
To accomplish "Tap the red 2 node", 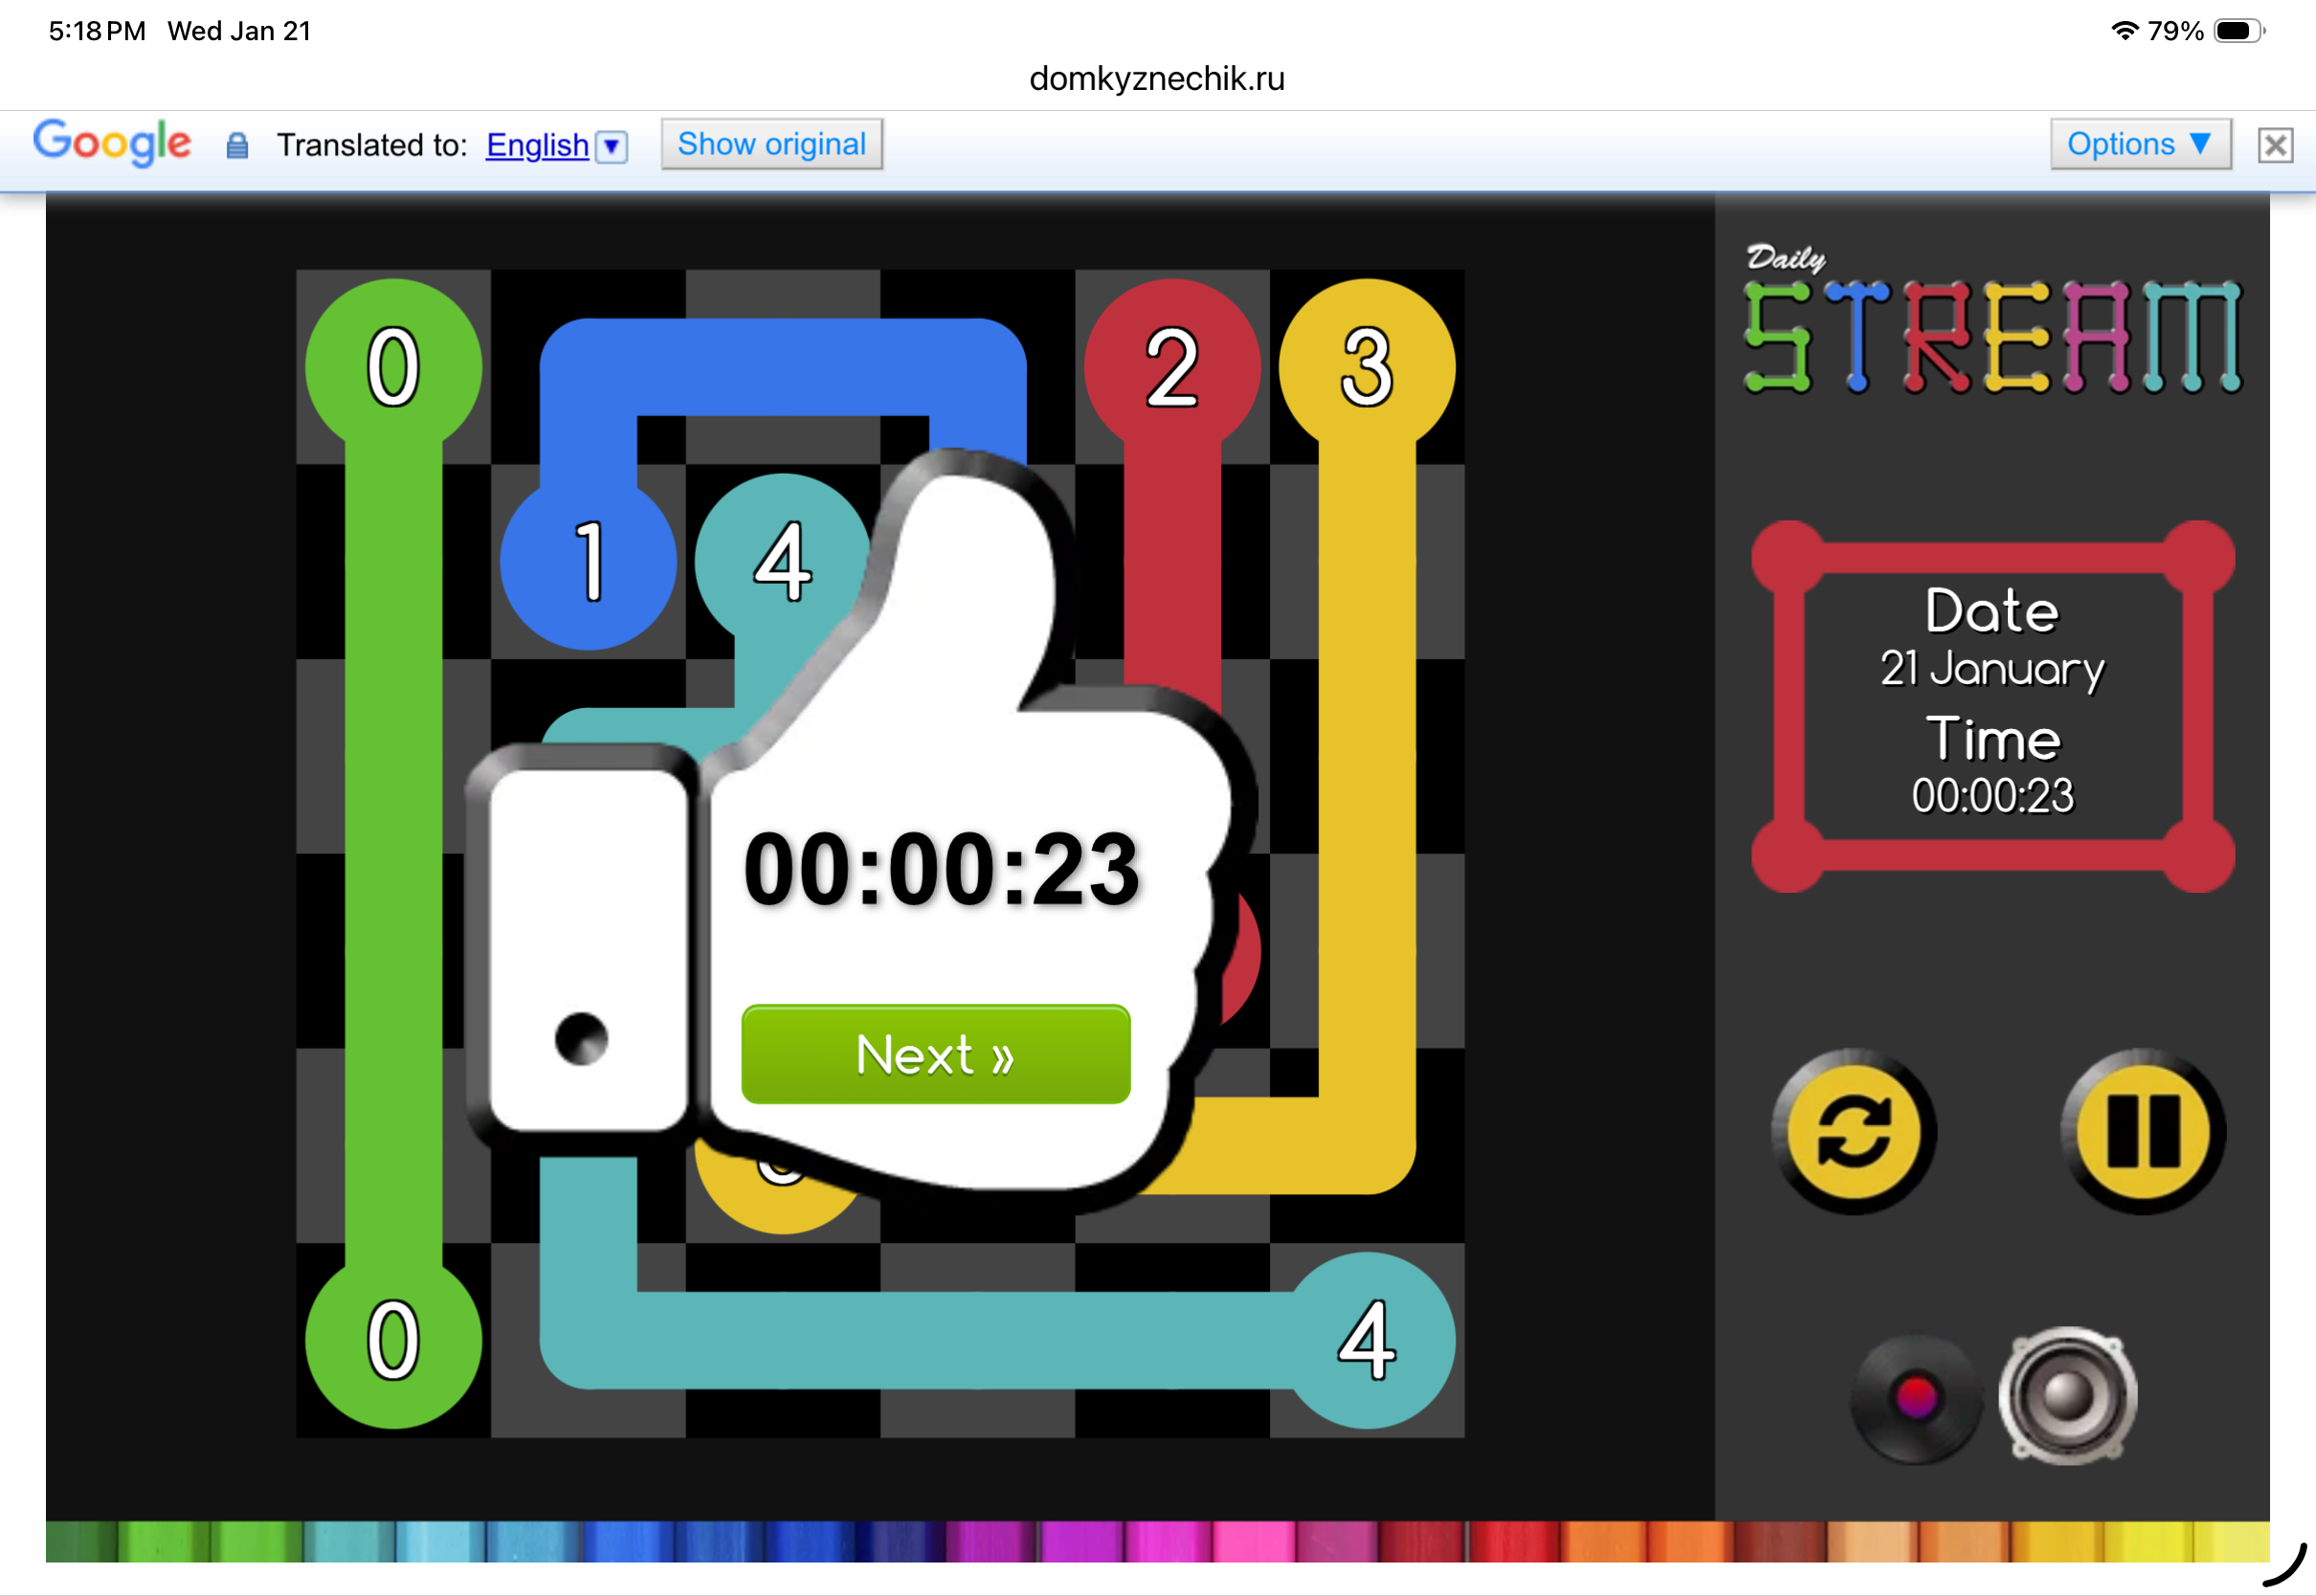I will [x=1172, y=367].
